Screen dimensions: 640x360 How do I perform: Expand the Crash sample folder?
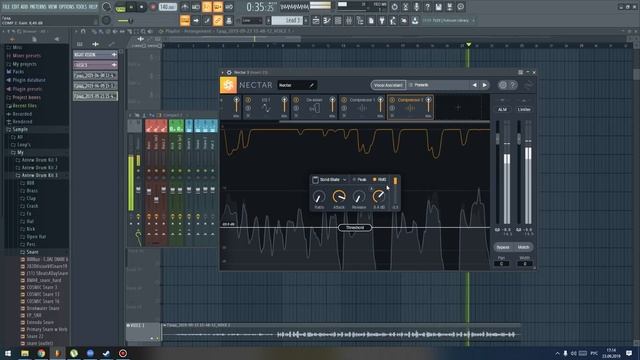tap(32, 206)
